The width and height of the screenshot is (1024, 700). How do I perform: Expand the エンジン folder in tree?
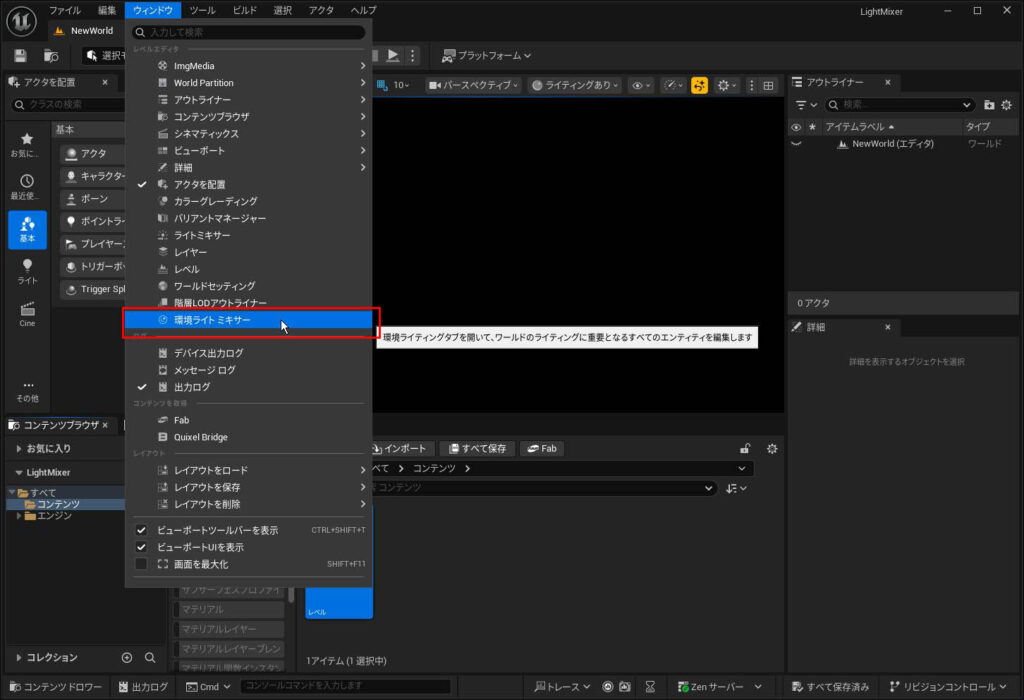tap(19, 516)
